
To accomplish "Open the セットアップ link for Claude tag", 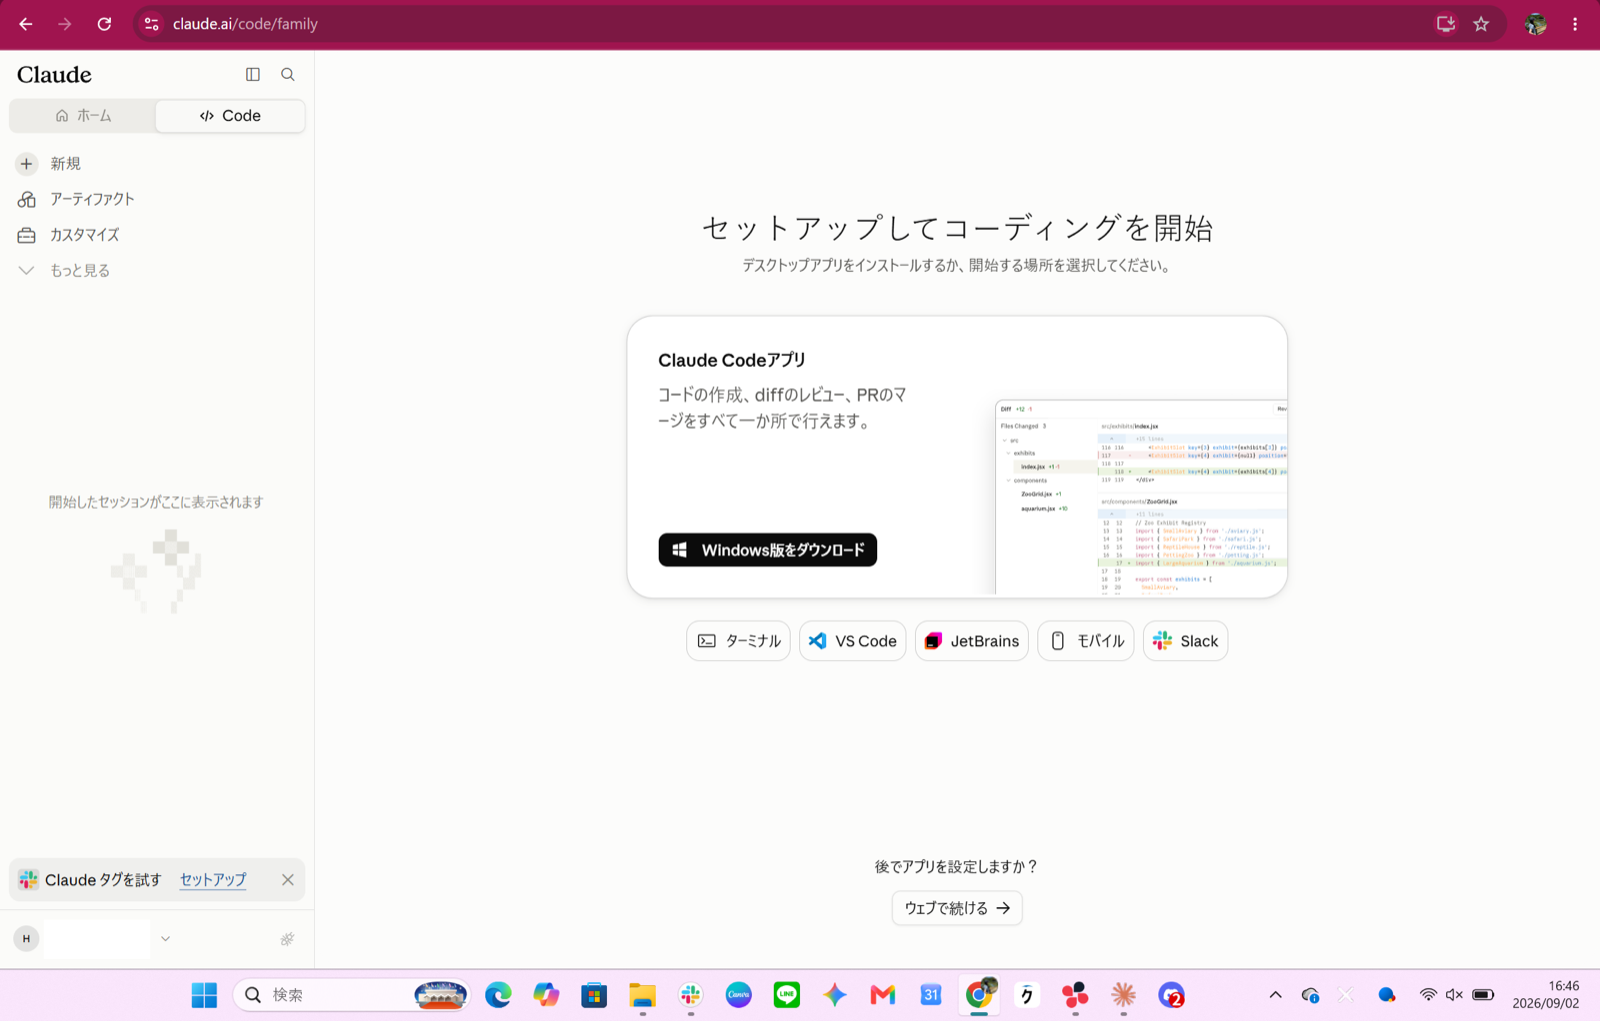I will pyautogui.click(x=213, y=880).
